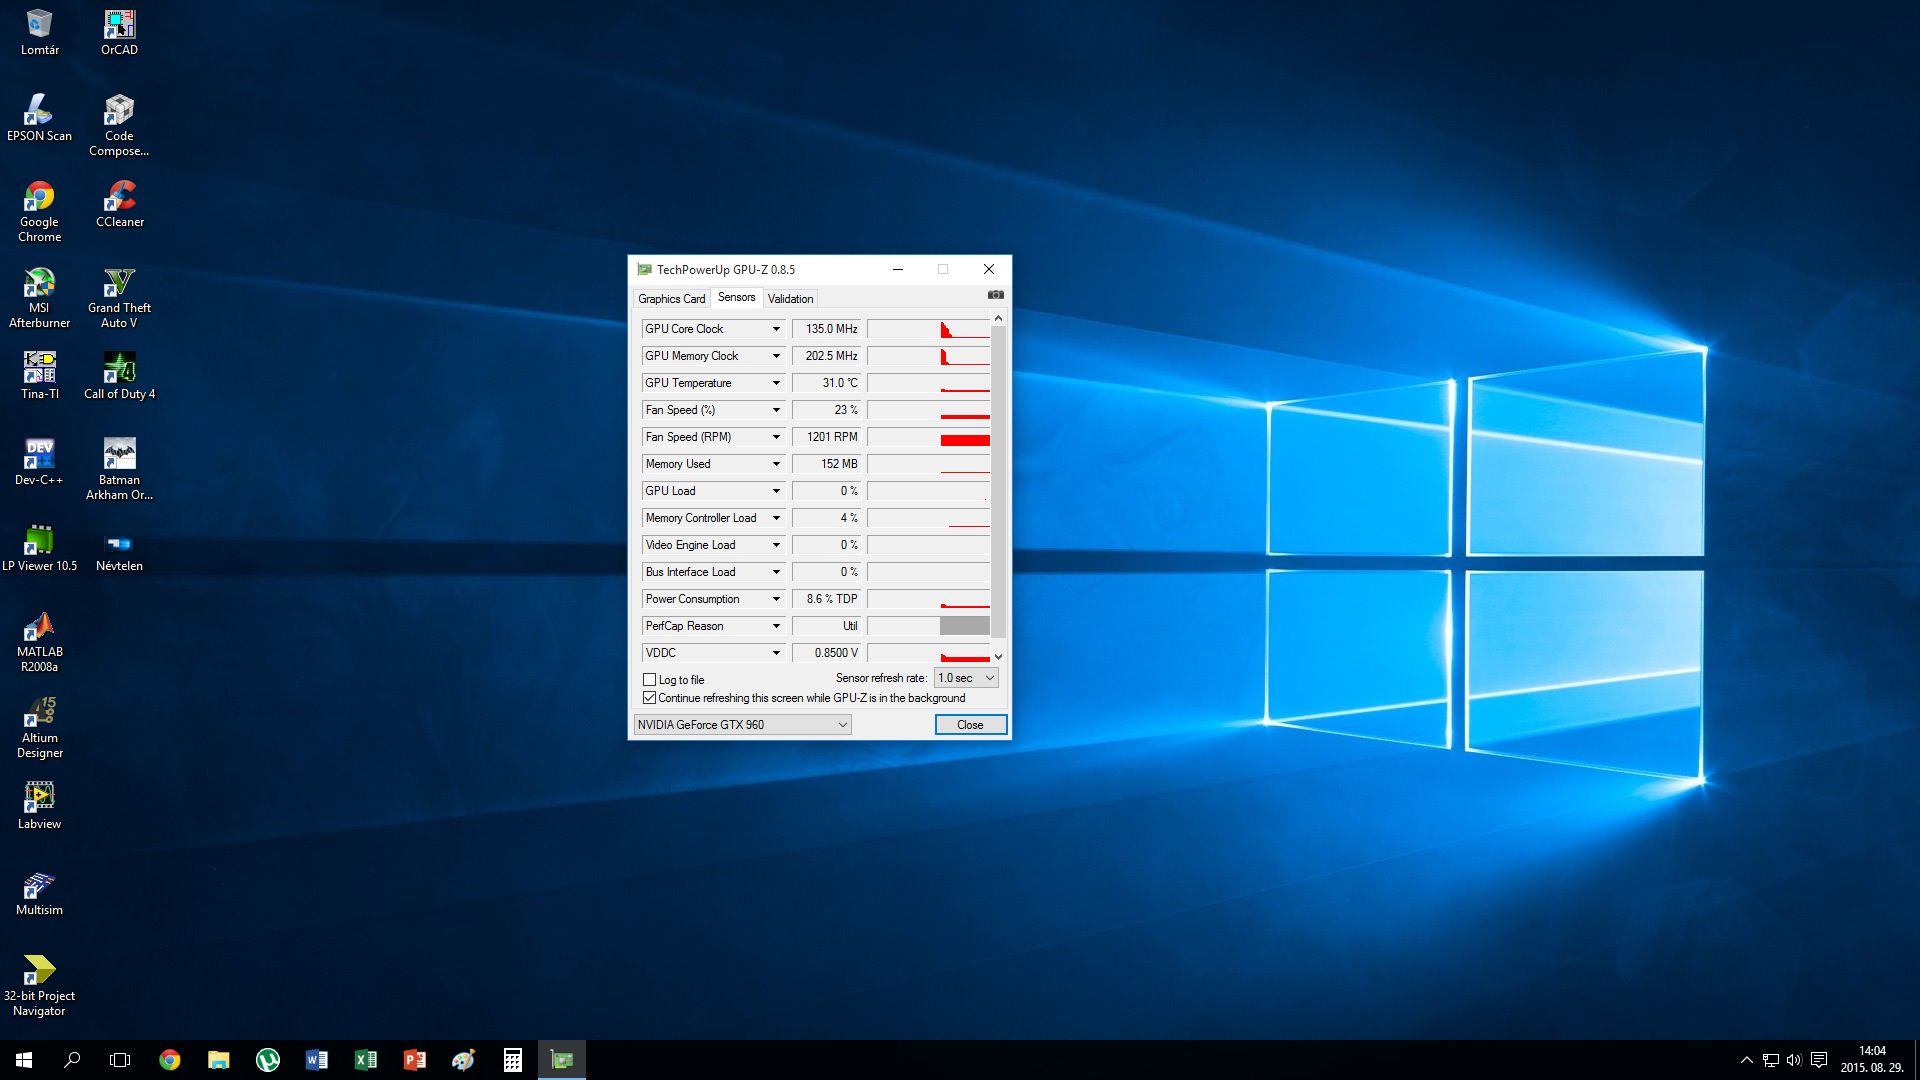Launch the MSI Afterburner shortcut

coord(39,297)
